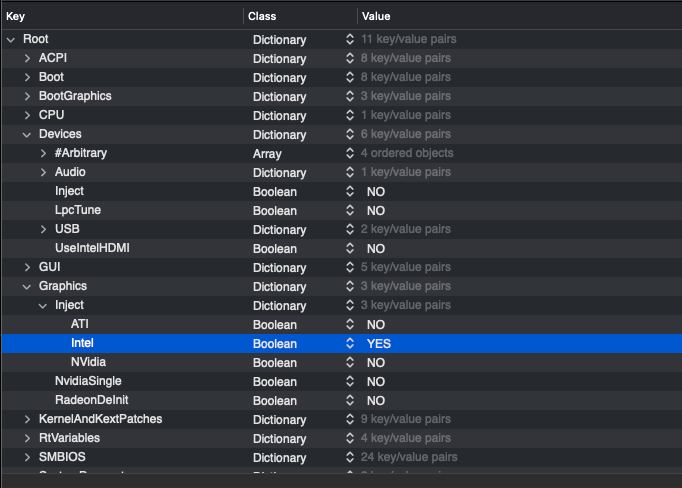Expand the USB dictionary under Devices
This screenshot has width=682, height=488.
coord(43,229)
